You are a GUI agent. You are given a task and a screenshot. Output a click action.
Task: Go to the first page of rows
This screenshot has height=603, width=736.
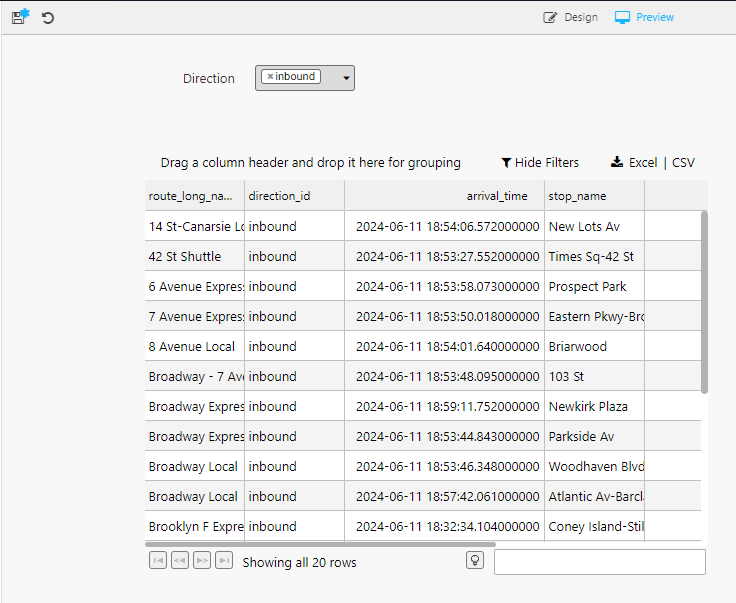click(x=158, y=561)
